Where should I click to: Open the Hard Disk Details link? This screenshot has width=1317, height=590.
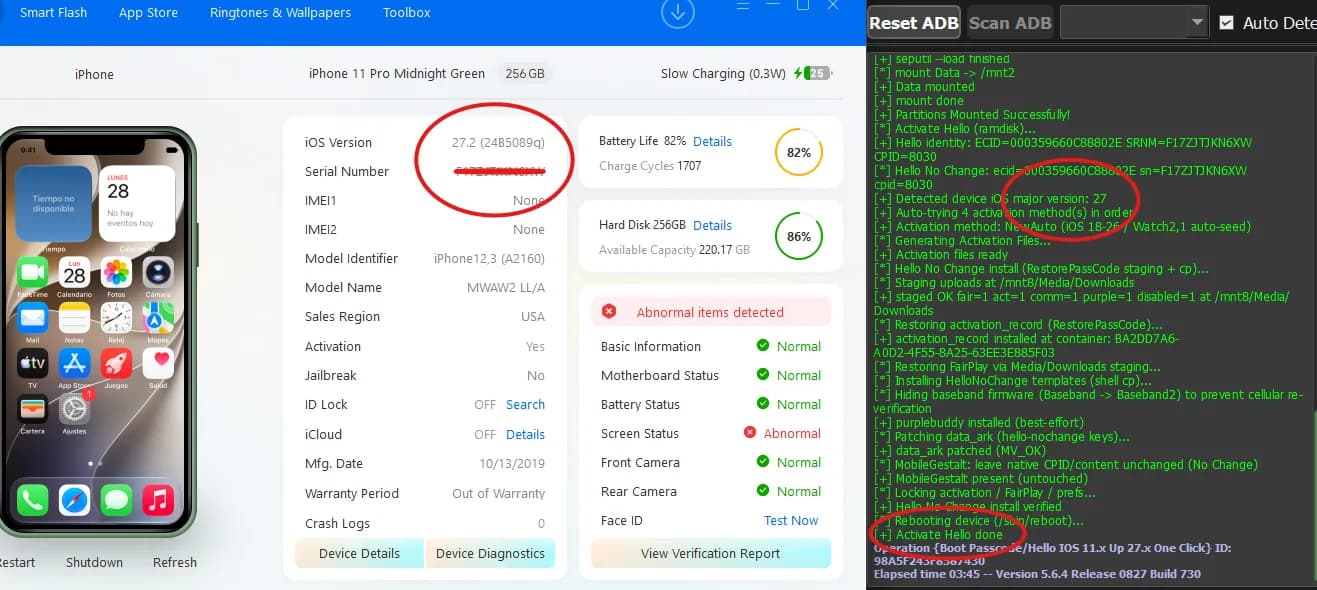[x=712, y=225]
